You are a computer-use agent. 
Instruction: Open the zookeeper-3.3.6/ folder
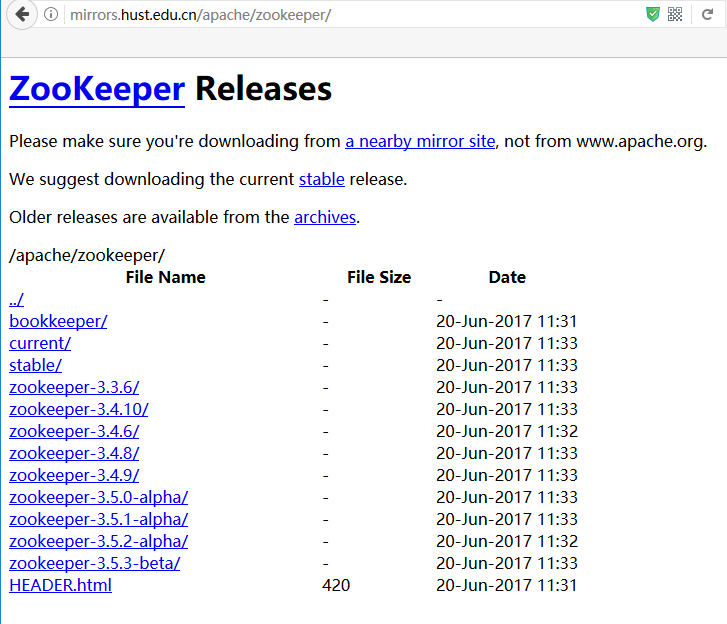click(x=74, y=387)
